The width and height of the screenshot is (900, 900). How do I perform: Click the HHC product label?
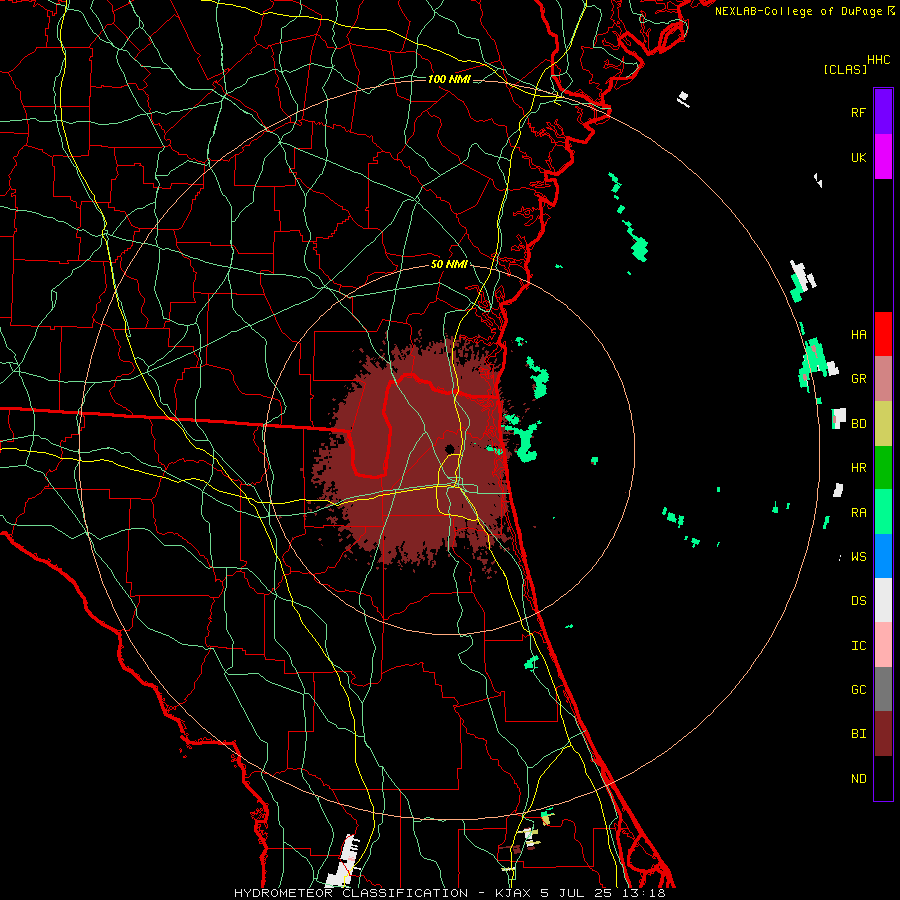[879, 60]
